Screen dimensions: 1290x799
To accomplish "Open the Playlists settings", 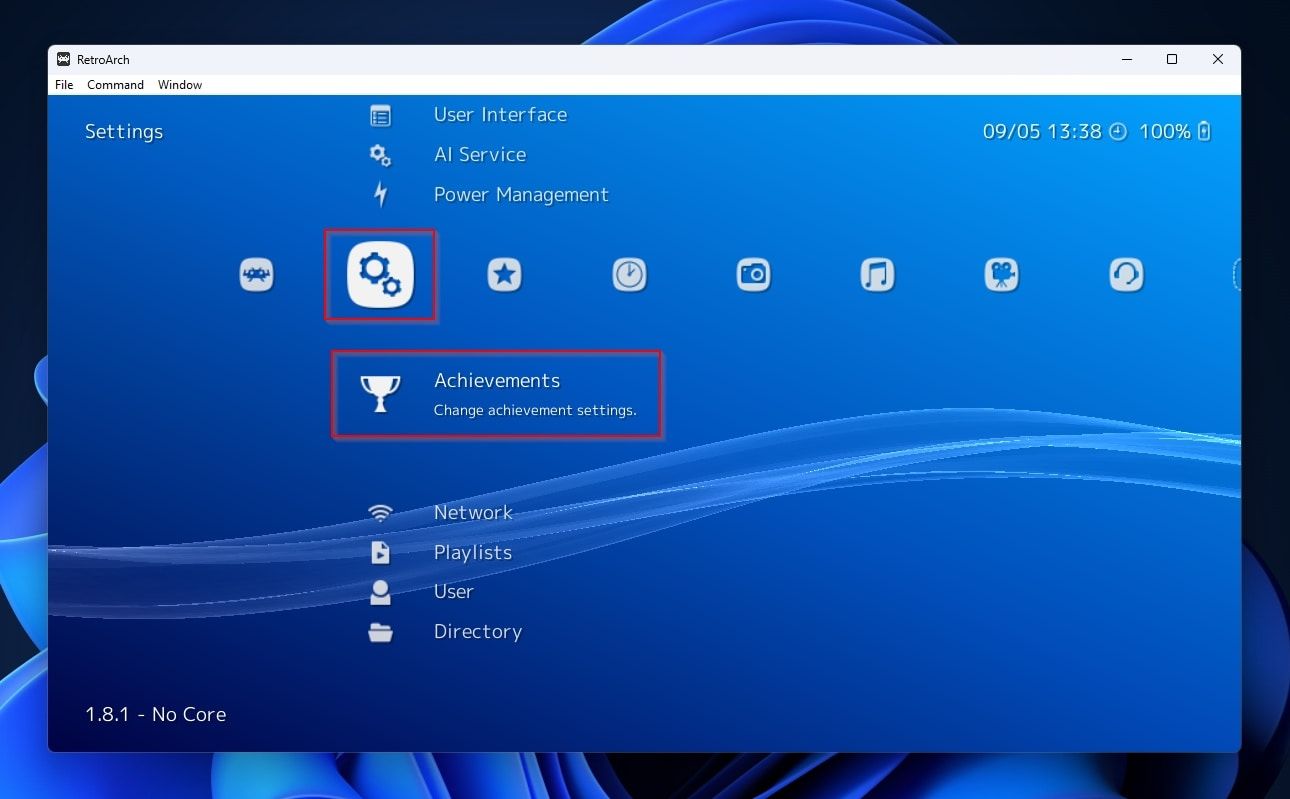I will (x=472, y=552).
